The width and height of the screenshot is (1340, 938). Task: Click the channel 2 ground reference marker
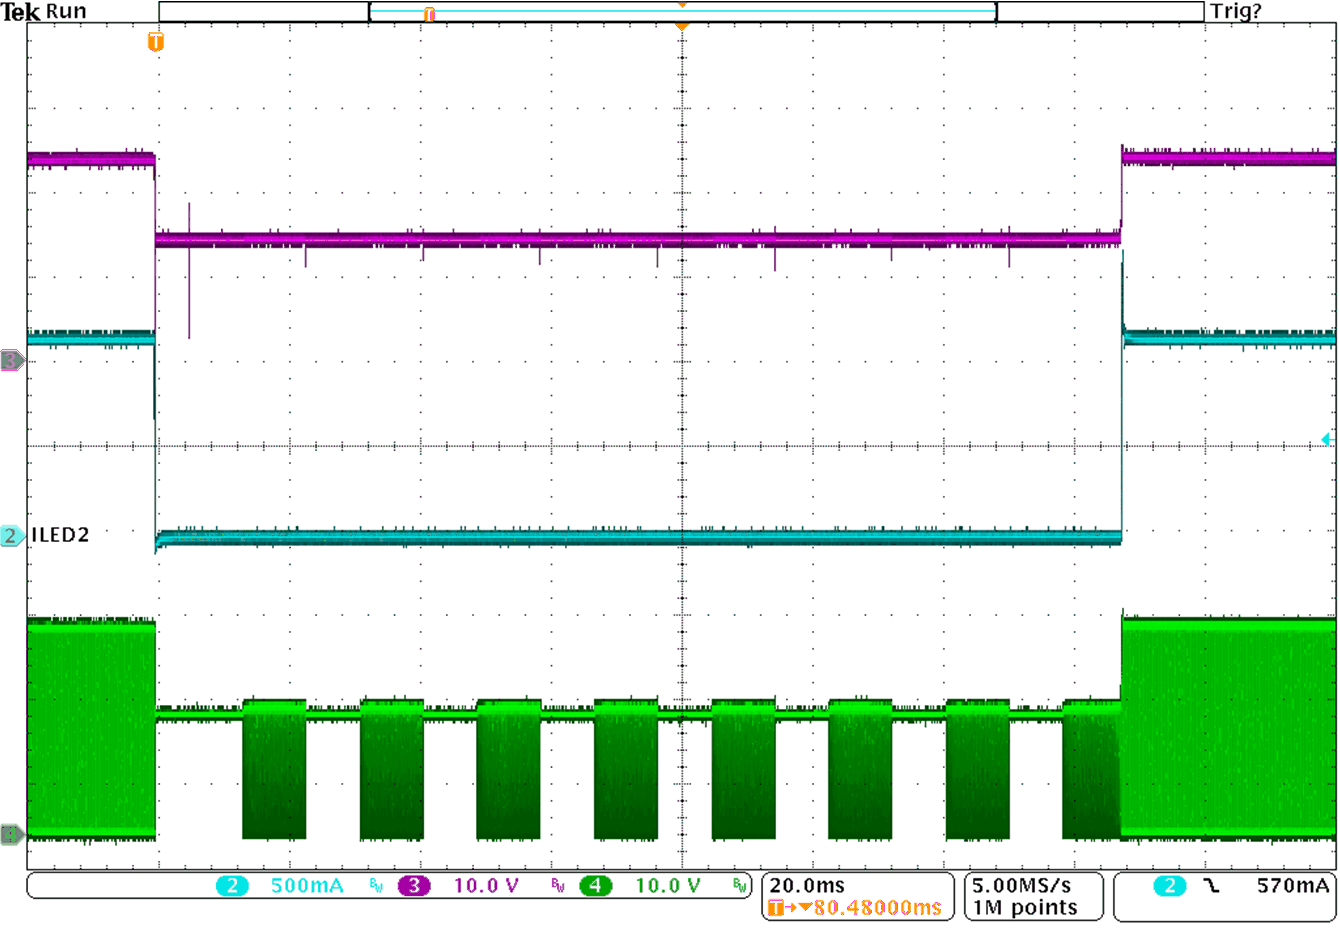[x=9, y=535]
